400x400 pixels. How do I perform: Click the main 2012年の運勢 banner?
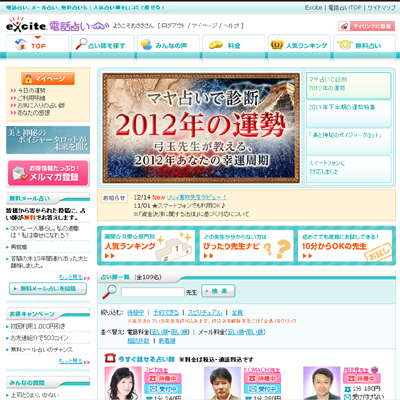[201, 128]
